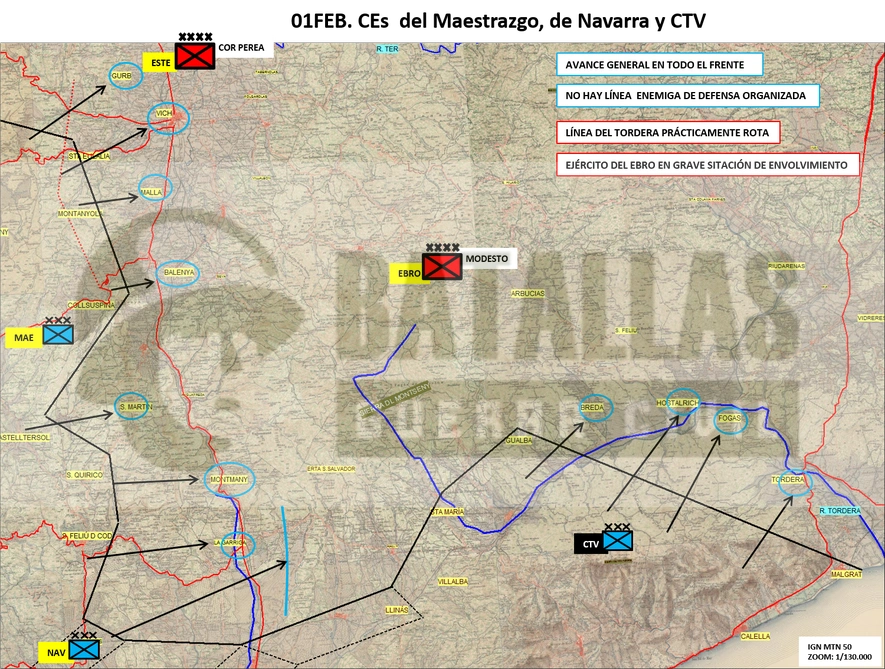The width and height of the screenshot is (885, 669).
Task: Click the R. TORDERA river label
Action: [840, 511]
